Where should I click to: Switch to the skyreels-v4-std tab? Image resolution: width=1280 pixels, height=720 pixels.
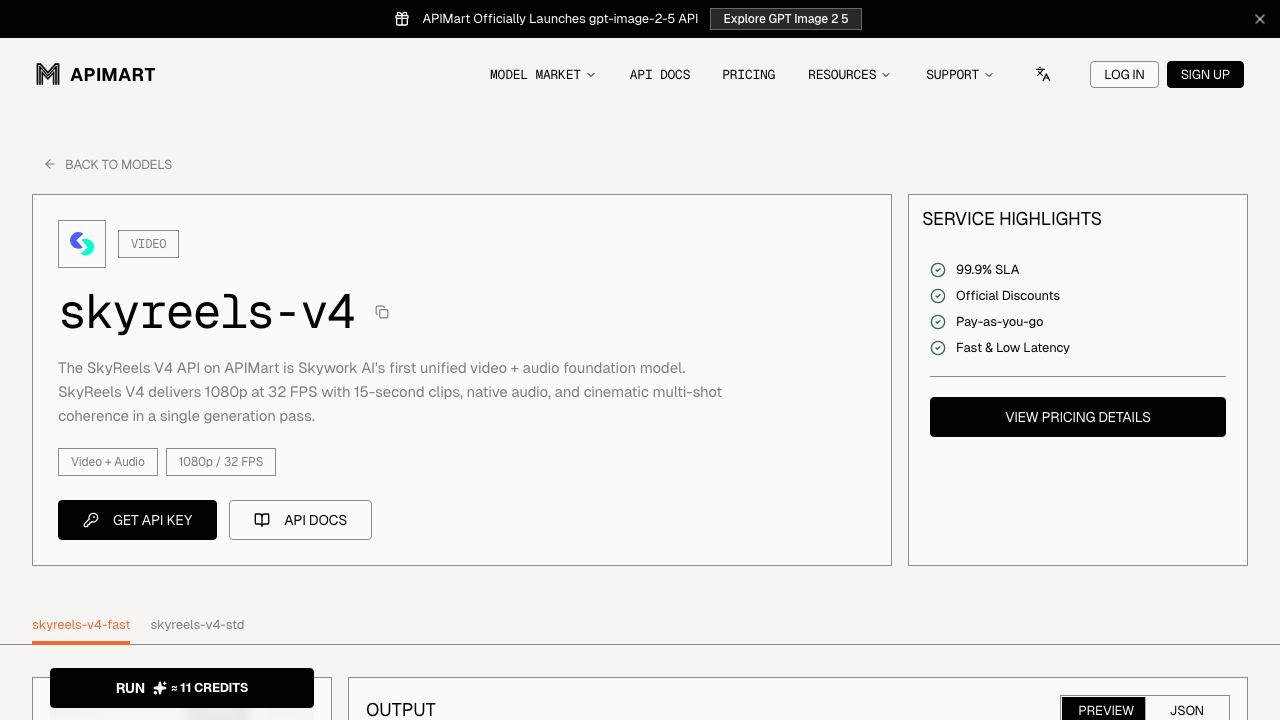coord(197,625)
